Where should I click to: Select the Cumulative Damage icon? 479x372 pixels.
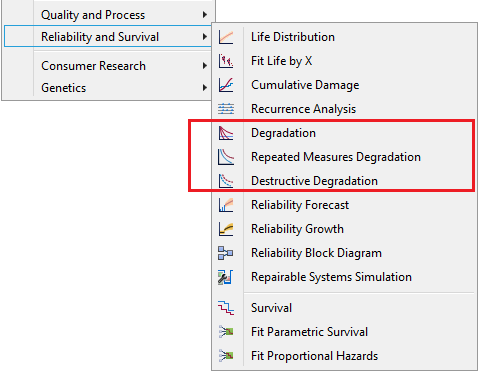(226, 85)
